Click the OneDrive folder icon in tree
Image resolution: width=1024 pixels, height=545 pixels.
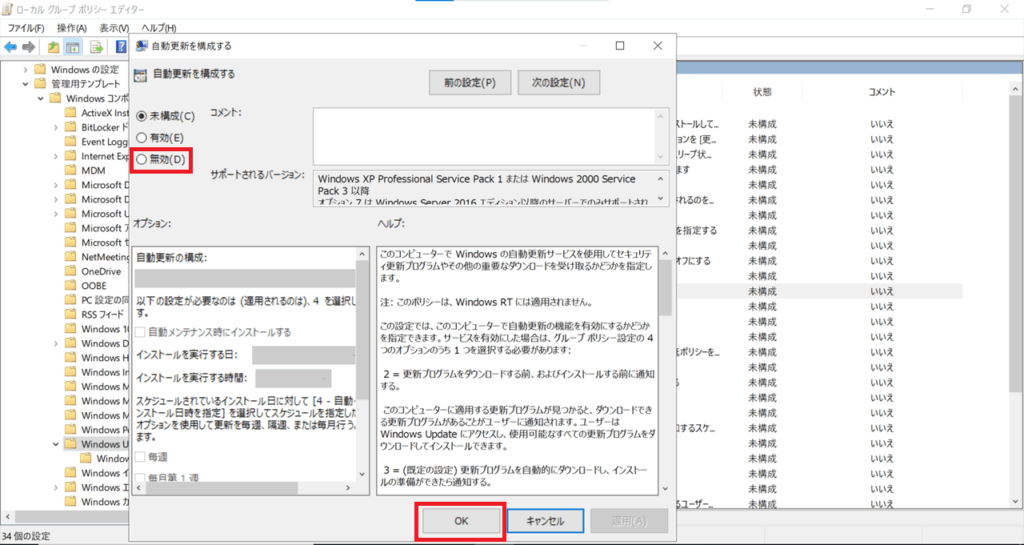[70, 271]
